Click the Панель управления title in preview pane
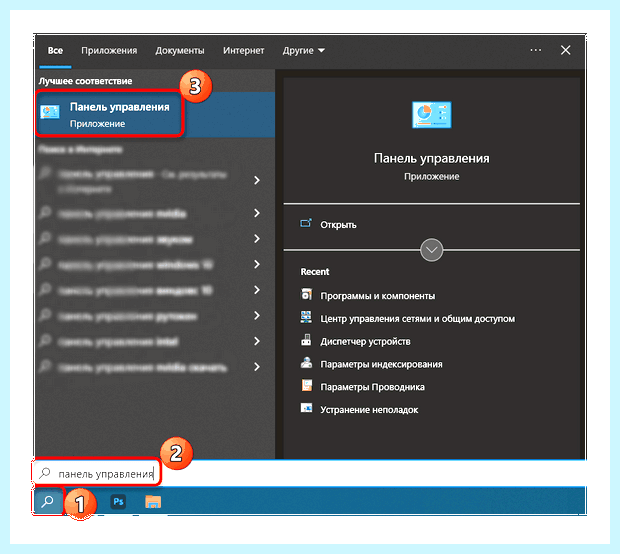This screenshot has height=554, width=620. (431, 158)
